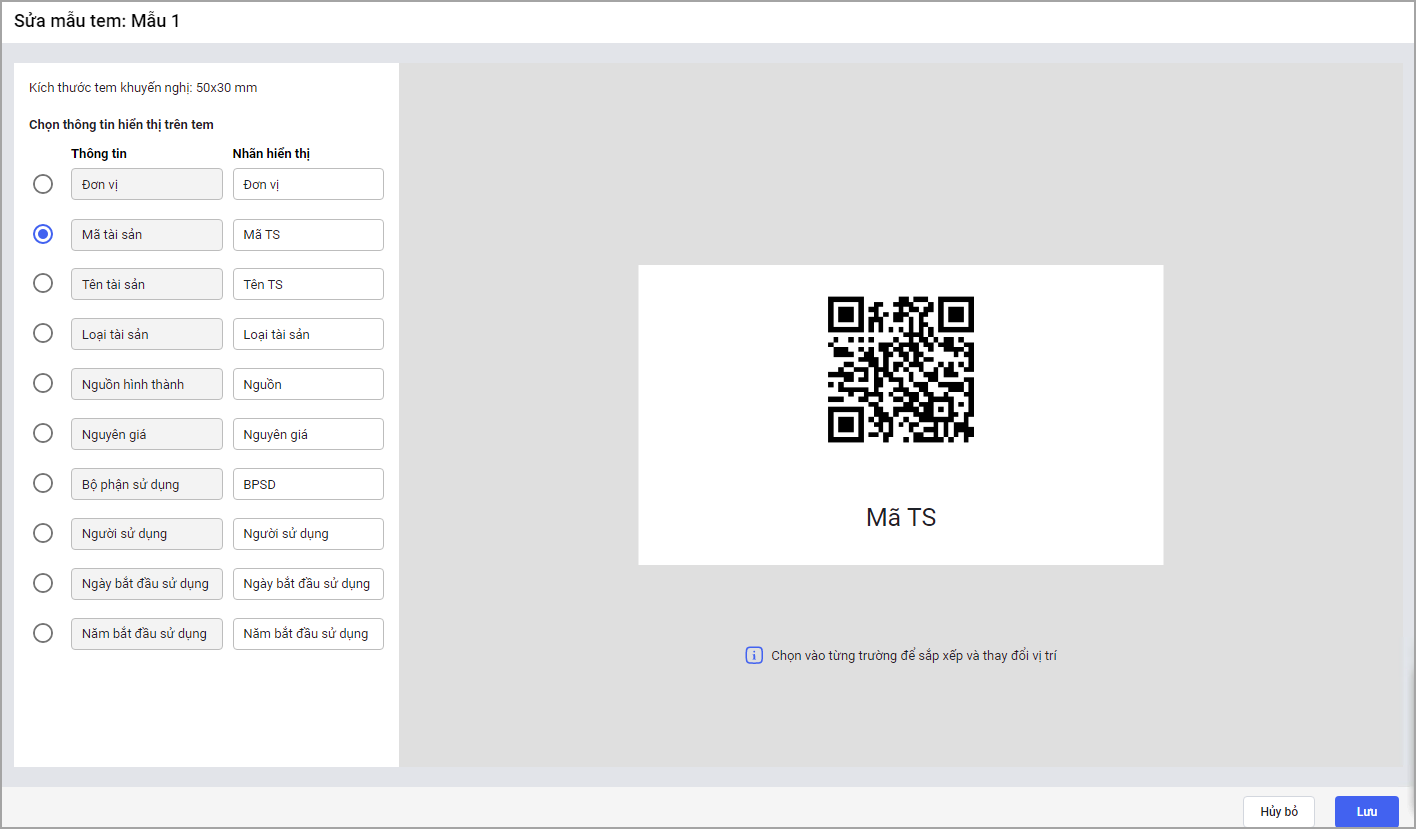1416x829 pixels.
Task: Focus the Ngày bắt đầu sử dụng label input
Action: 308,583
